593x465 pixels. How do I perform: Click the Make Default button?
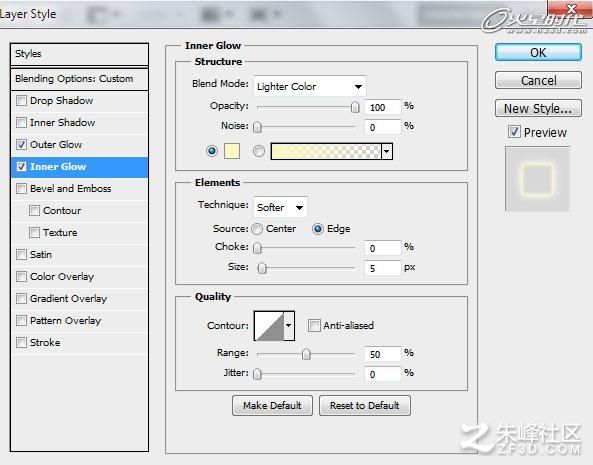pyautogui.click(x=272, y=406)
